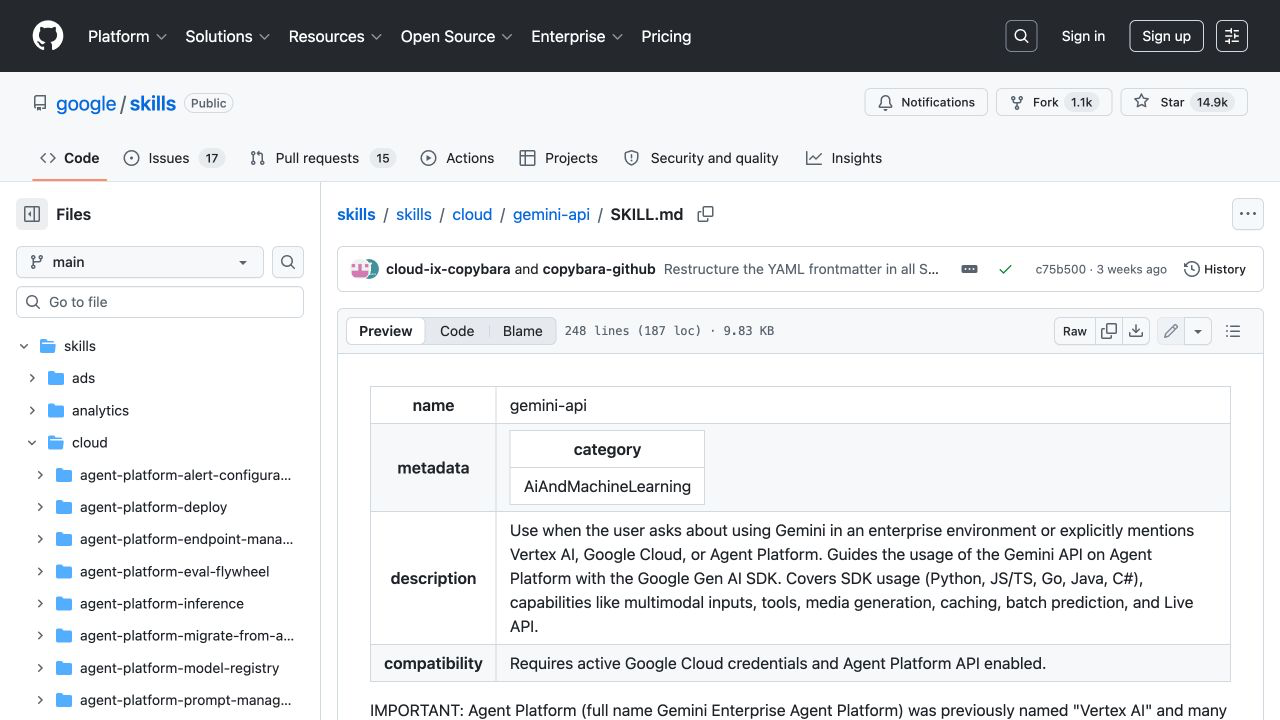Open the skills repository name link
This screenshot has width=1280, height=720.
tap(153, 103)
